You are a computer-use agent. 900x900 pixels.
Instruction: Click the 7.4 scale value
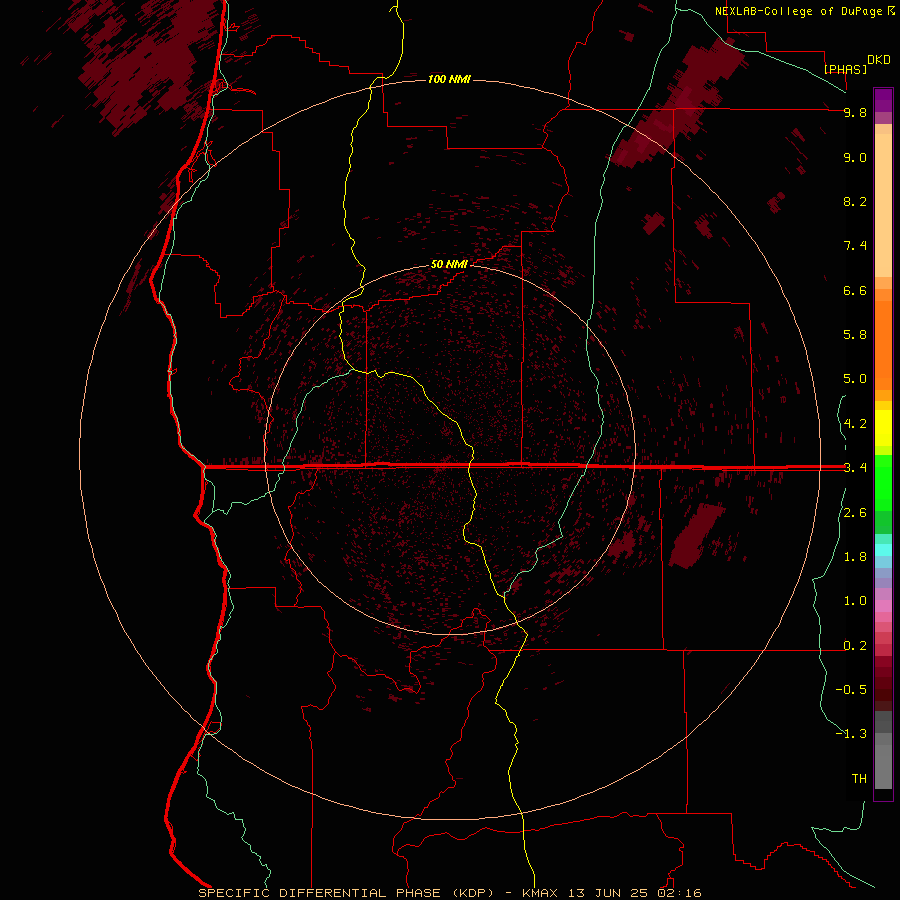click(855, 246)
